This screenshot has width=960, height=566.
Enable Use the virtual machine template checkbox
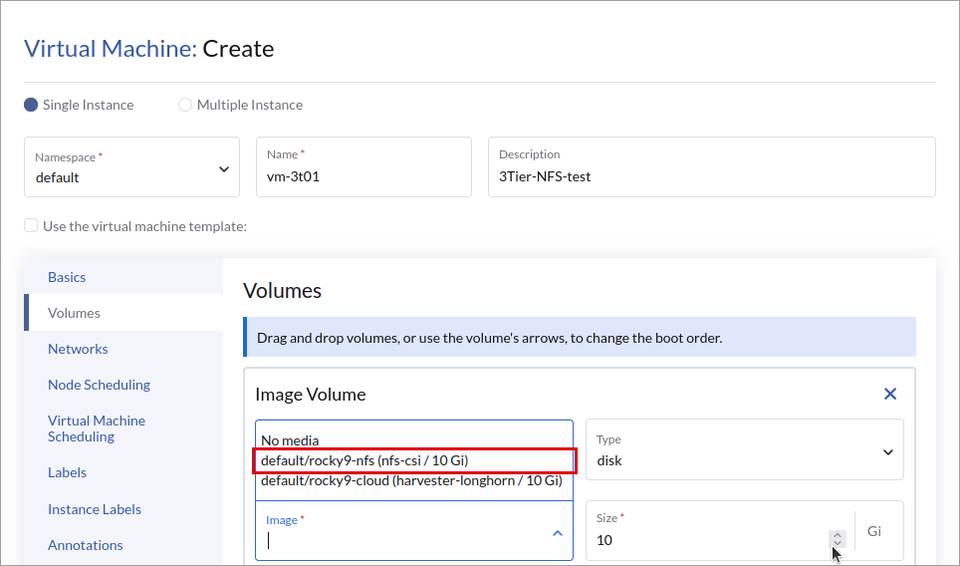pyautogui.click(x=31, y=225)
